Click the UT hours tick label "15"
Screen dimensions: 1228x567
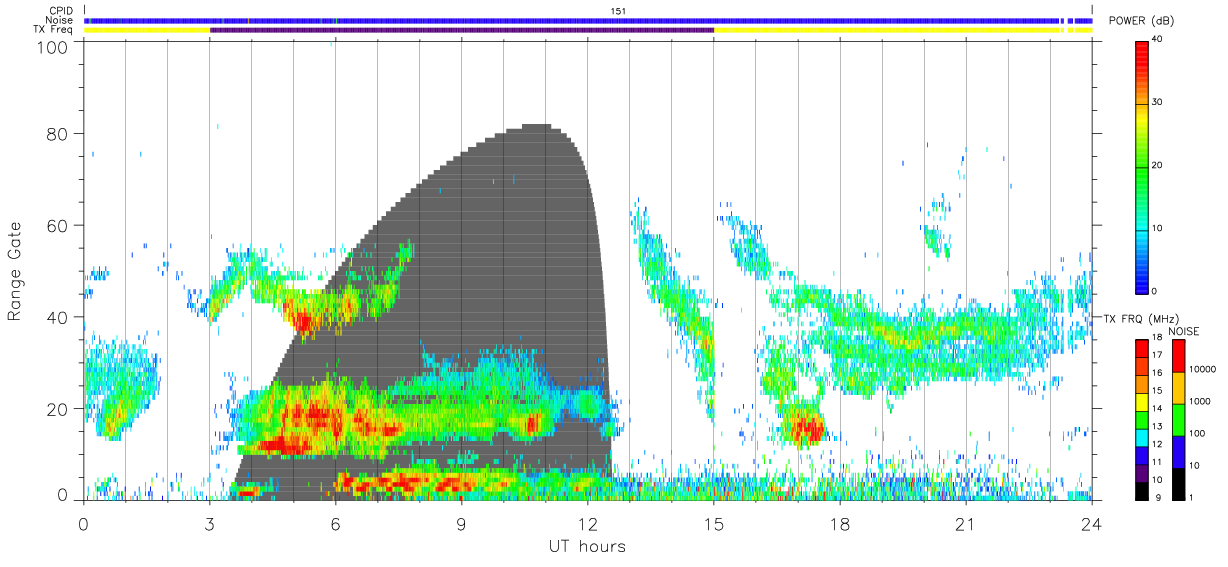[713, 524]
